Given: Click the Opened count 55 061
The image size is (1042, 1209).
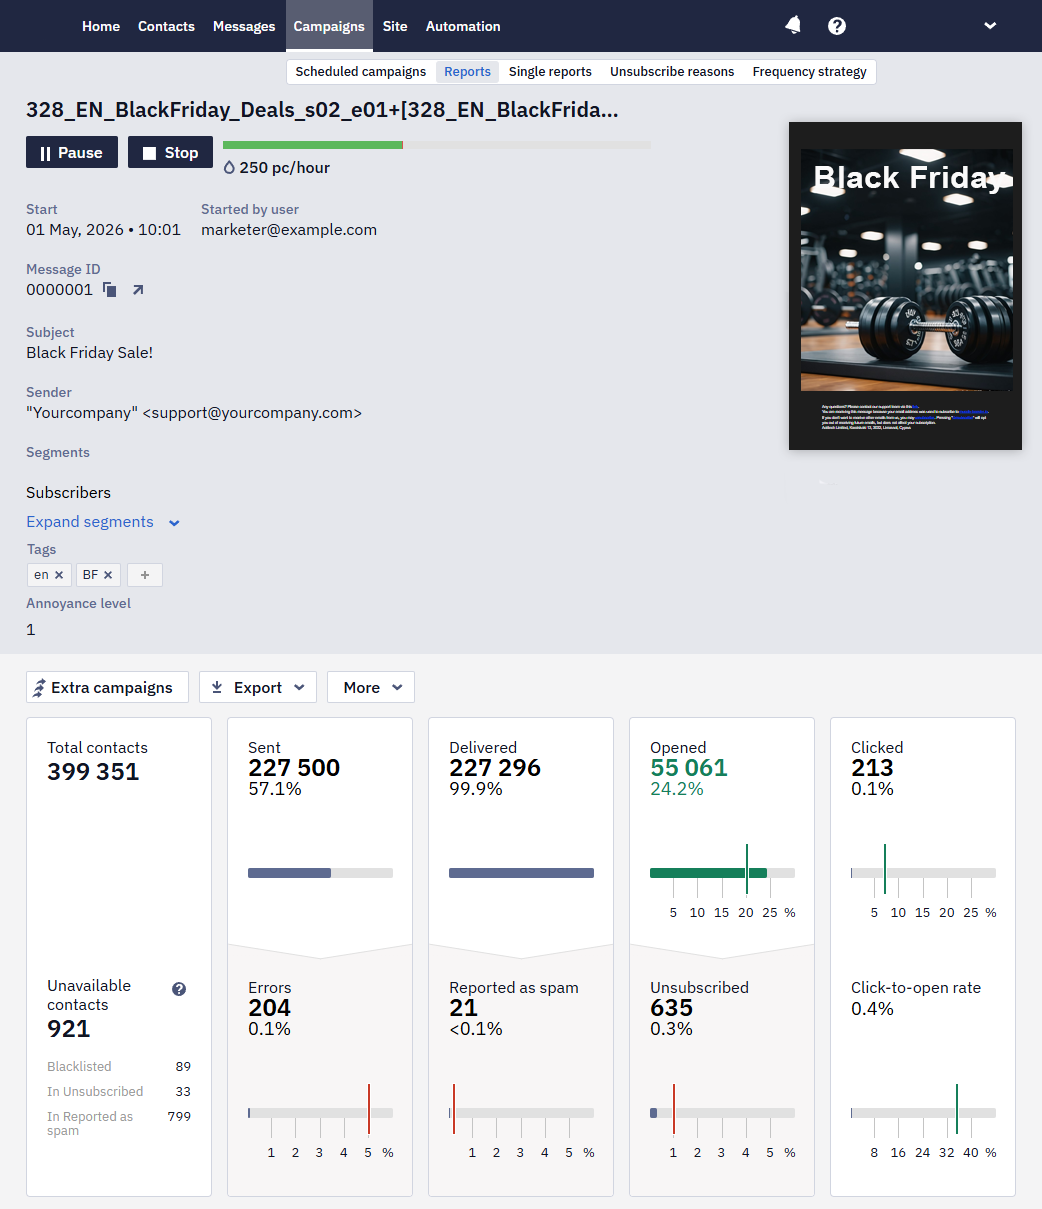Looking at the screenshot, I should (689, 768).
